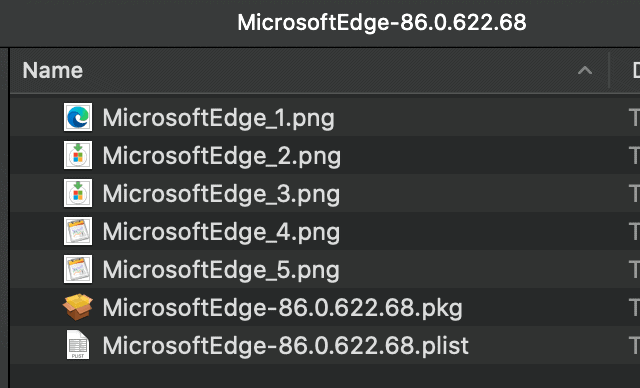Click the cardboard box package icon
Viewport: 640px width, 388px height.
tap(78, 307)
